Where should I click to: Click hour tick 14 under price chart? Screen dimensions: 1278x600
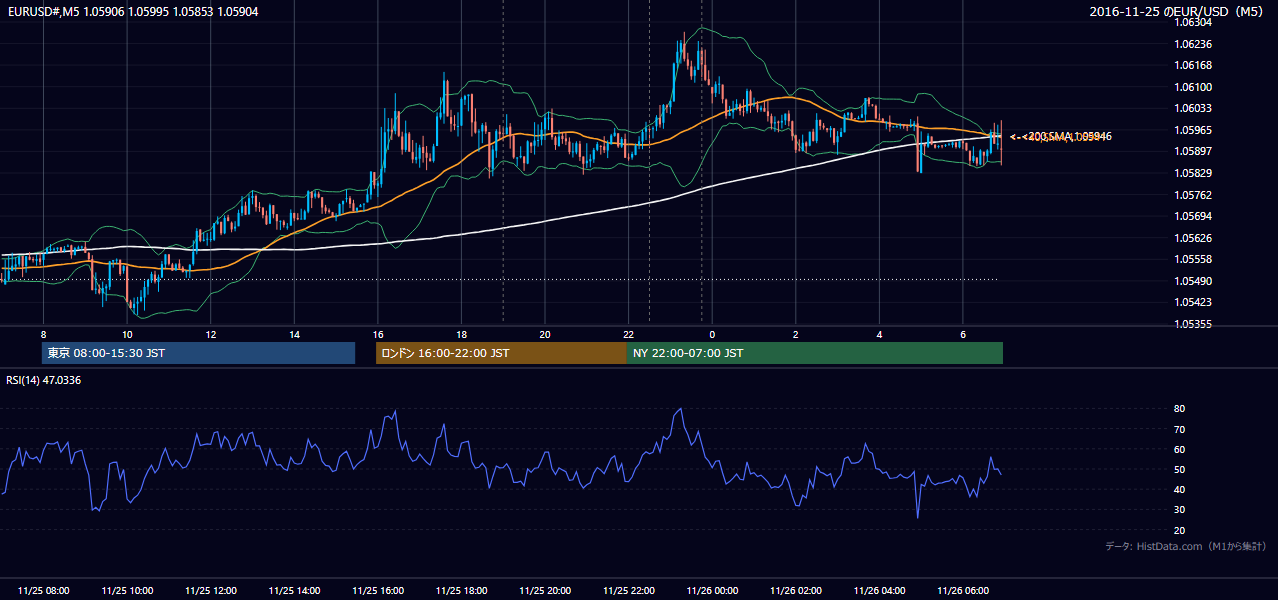coord(294,334)
